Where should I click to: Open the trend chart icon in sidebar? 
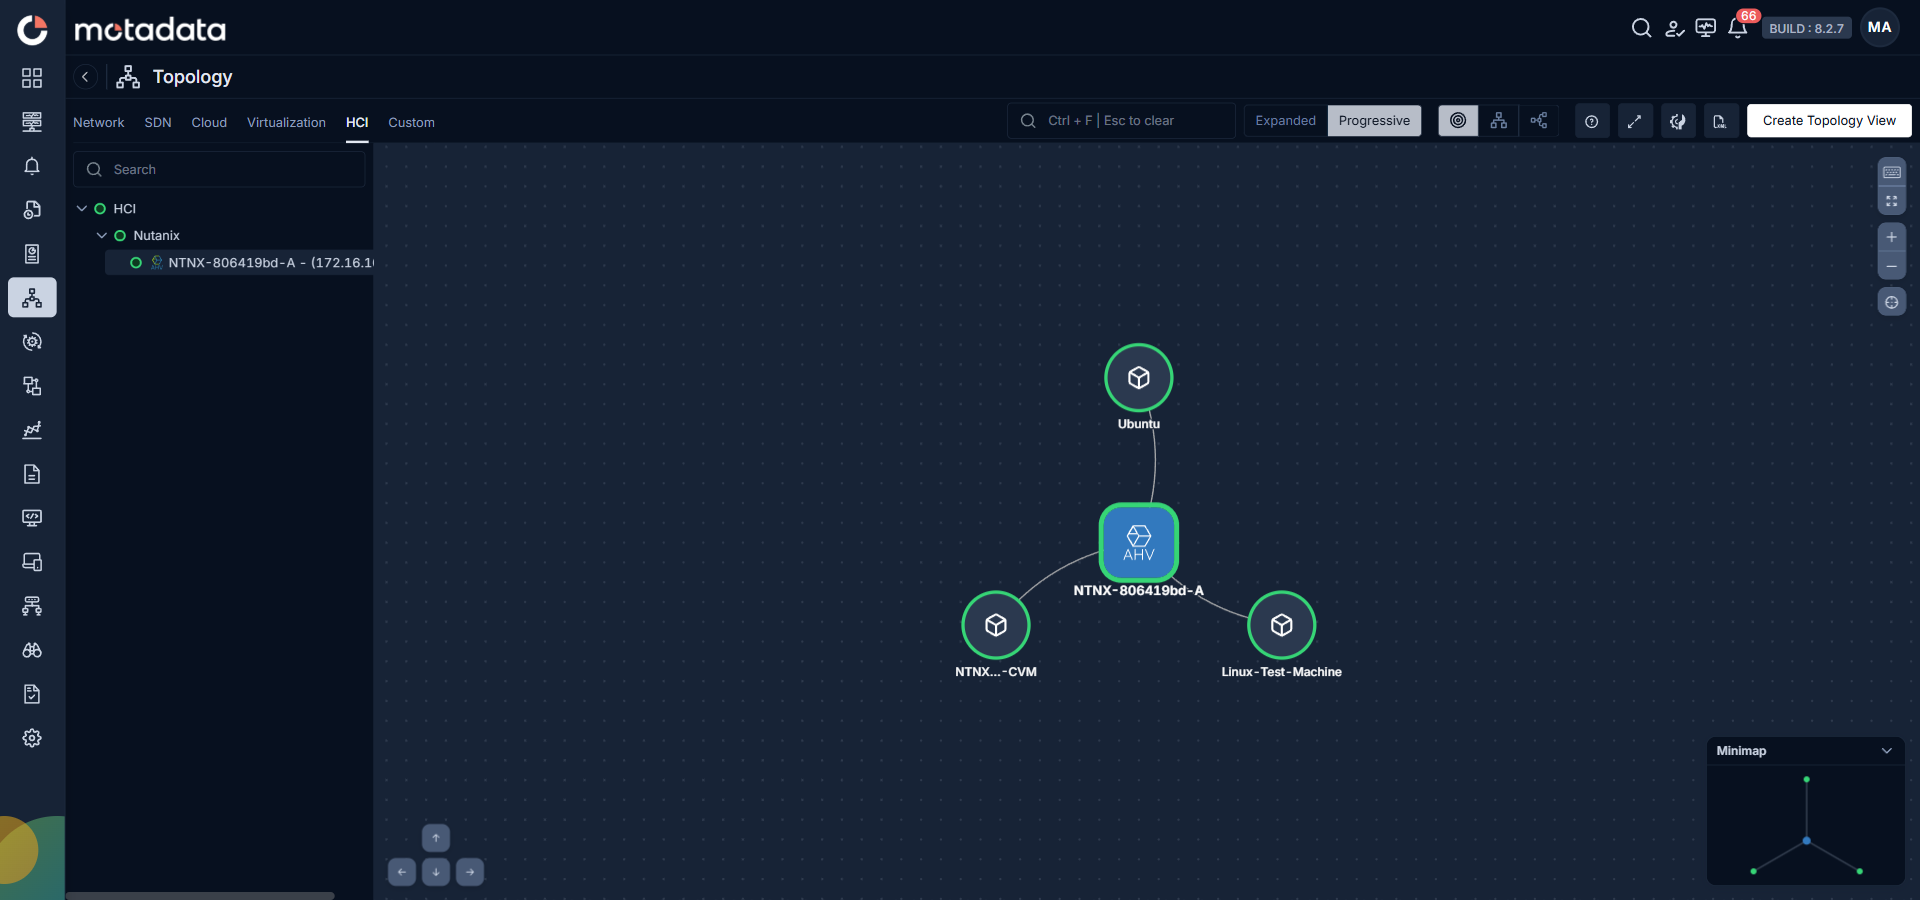32,430
